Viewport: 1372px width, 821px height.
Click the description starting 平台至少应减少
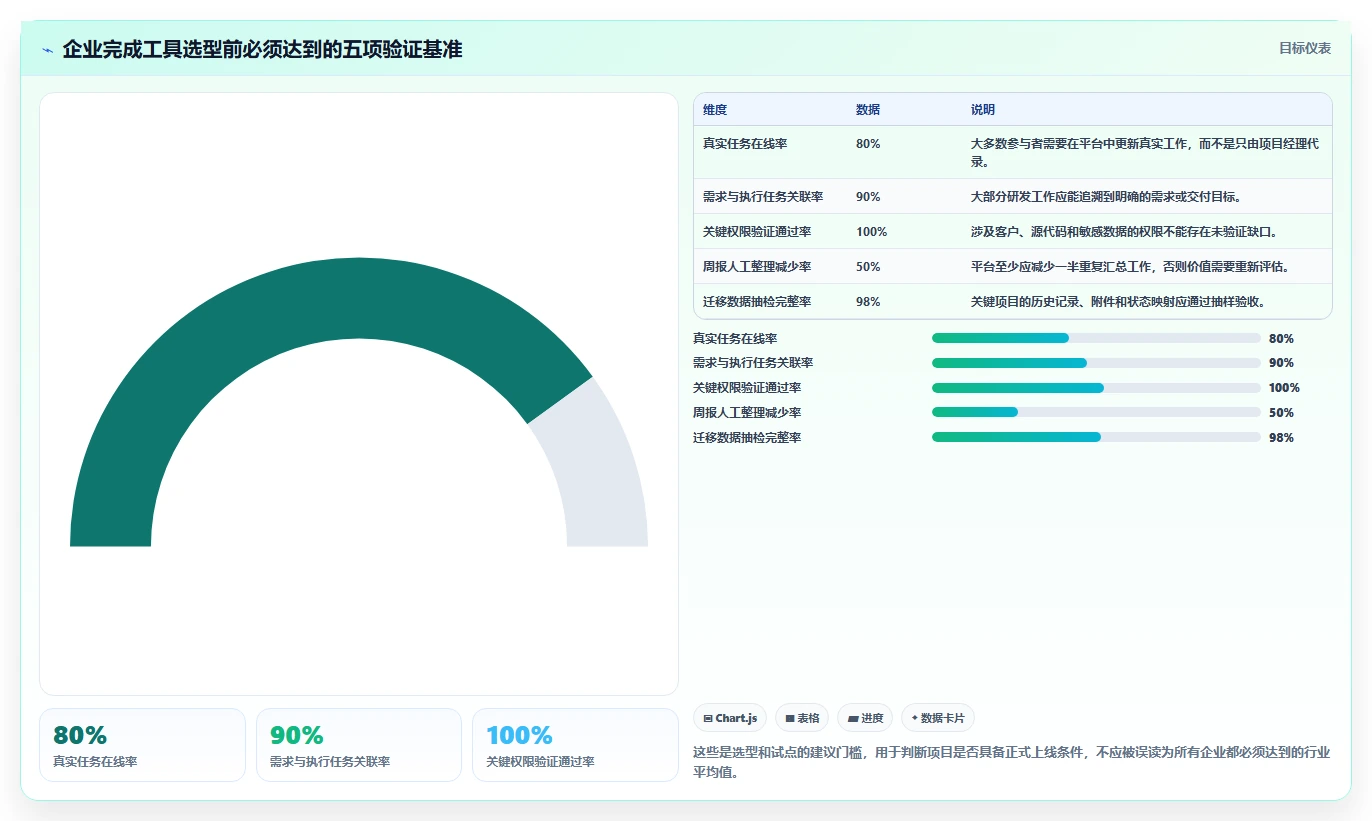[1130, 267]
